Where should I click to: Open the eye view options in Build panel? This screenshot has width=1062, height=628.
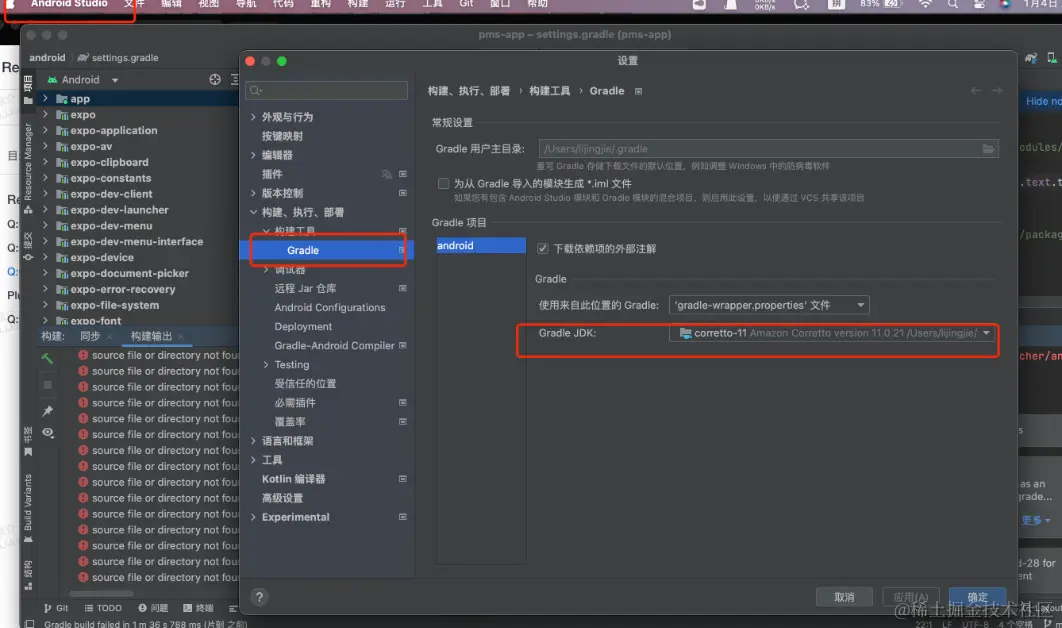48,432
